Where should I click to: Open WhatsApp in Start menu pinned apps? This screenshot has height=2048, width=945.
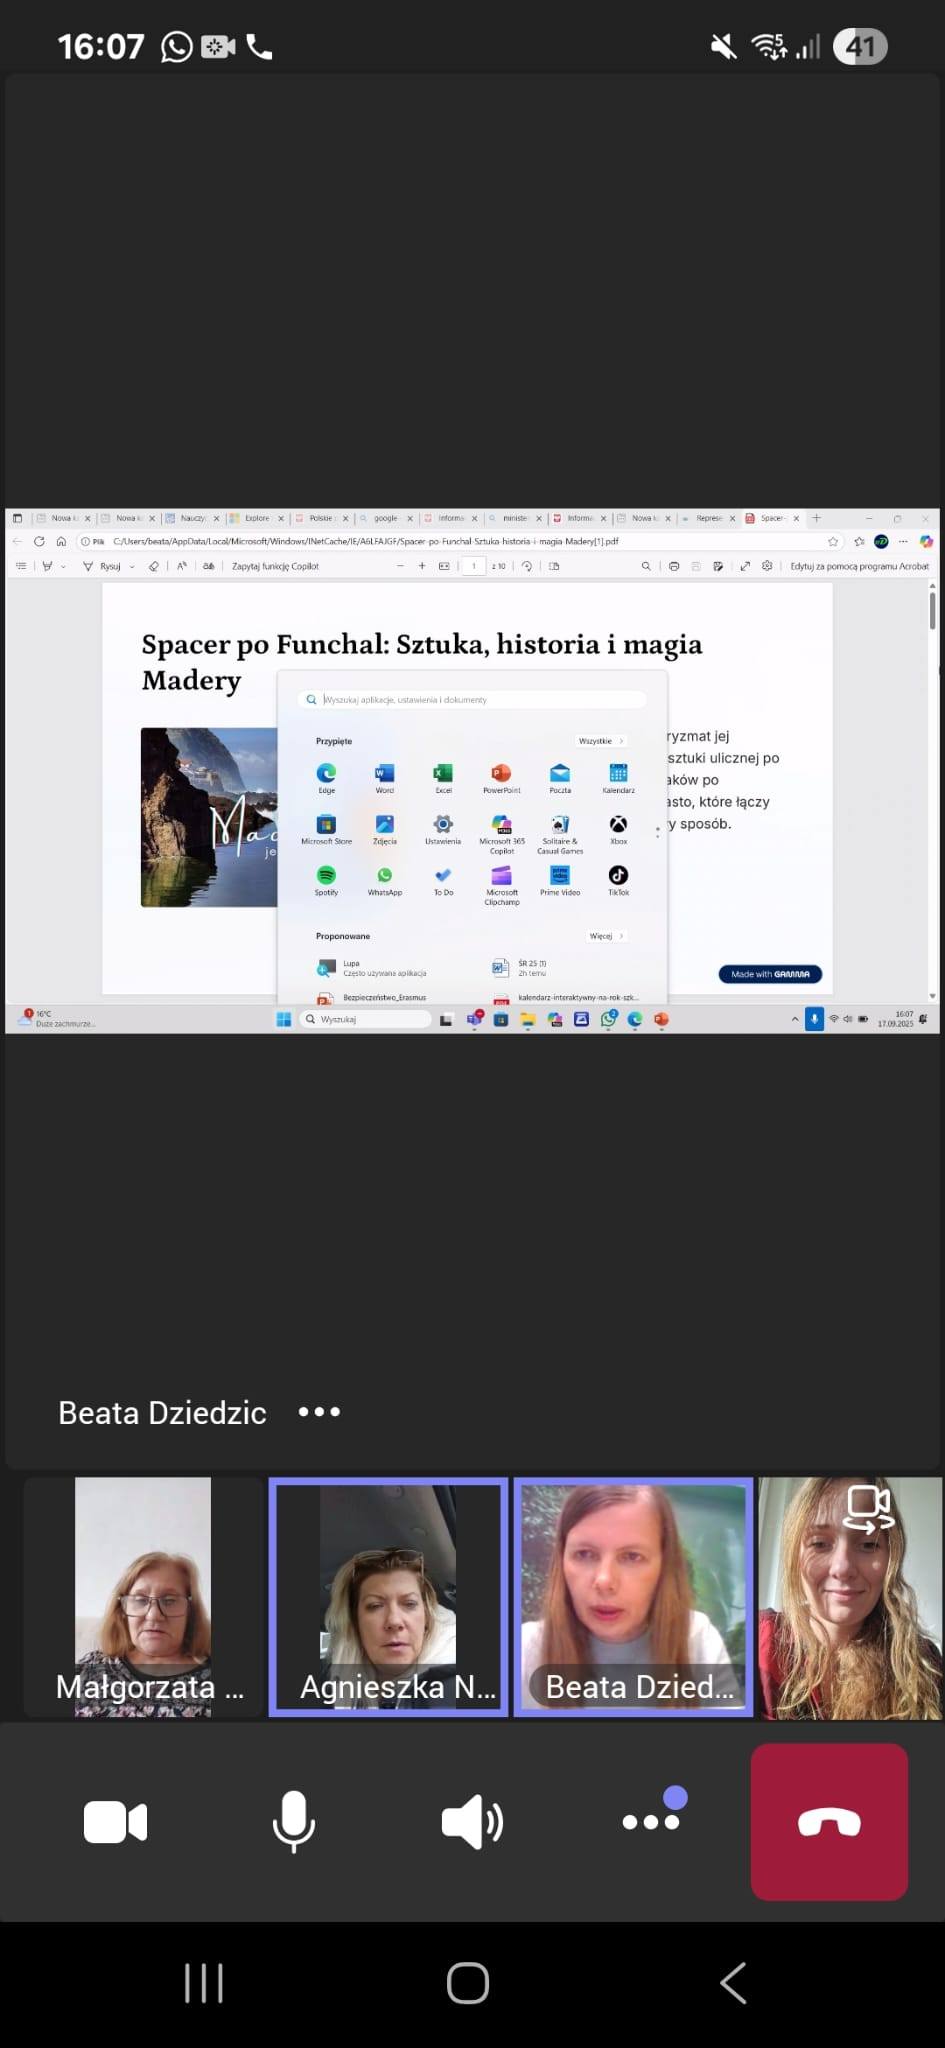[385, 881]
